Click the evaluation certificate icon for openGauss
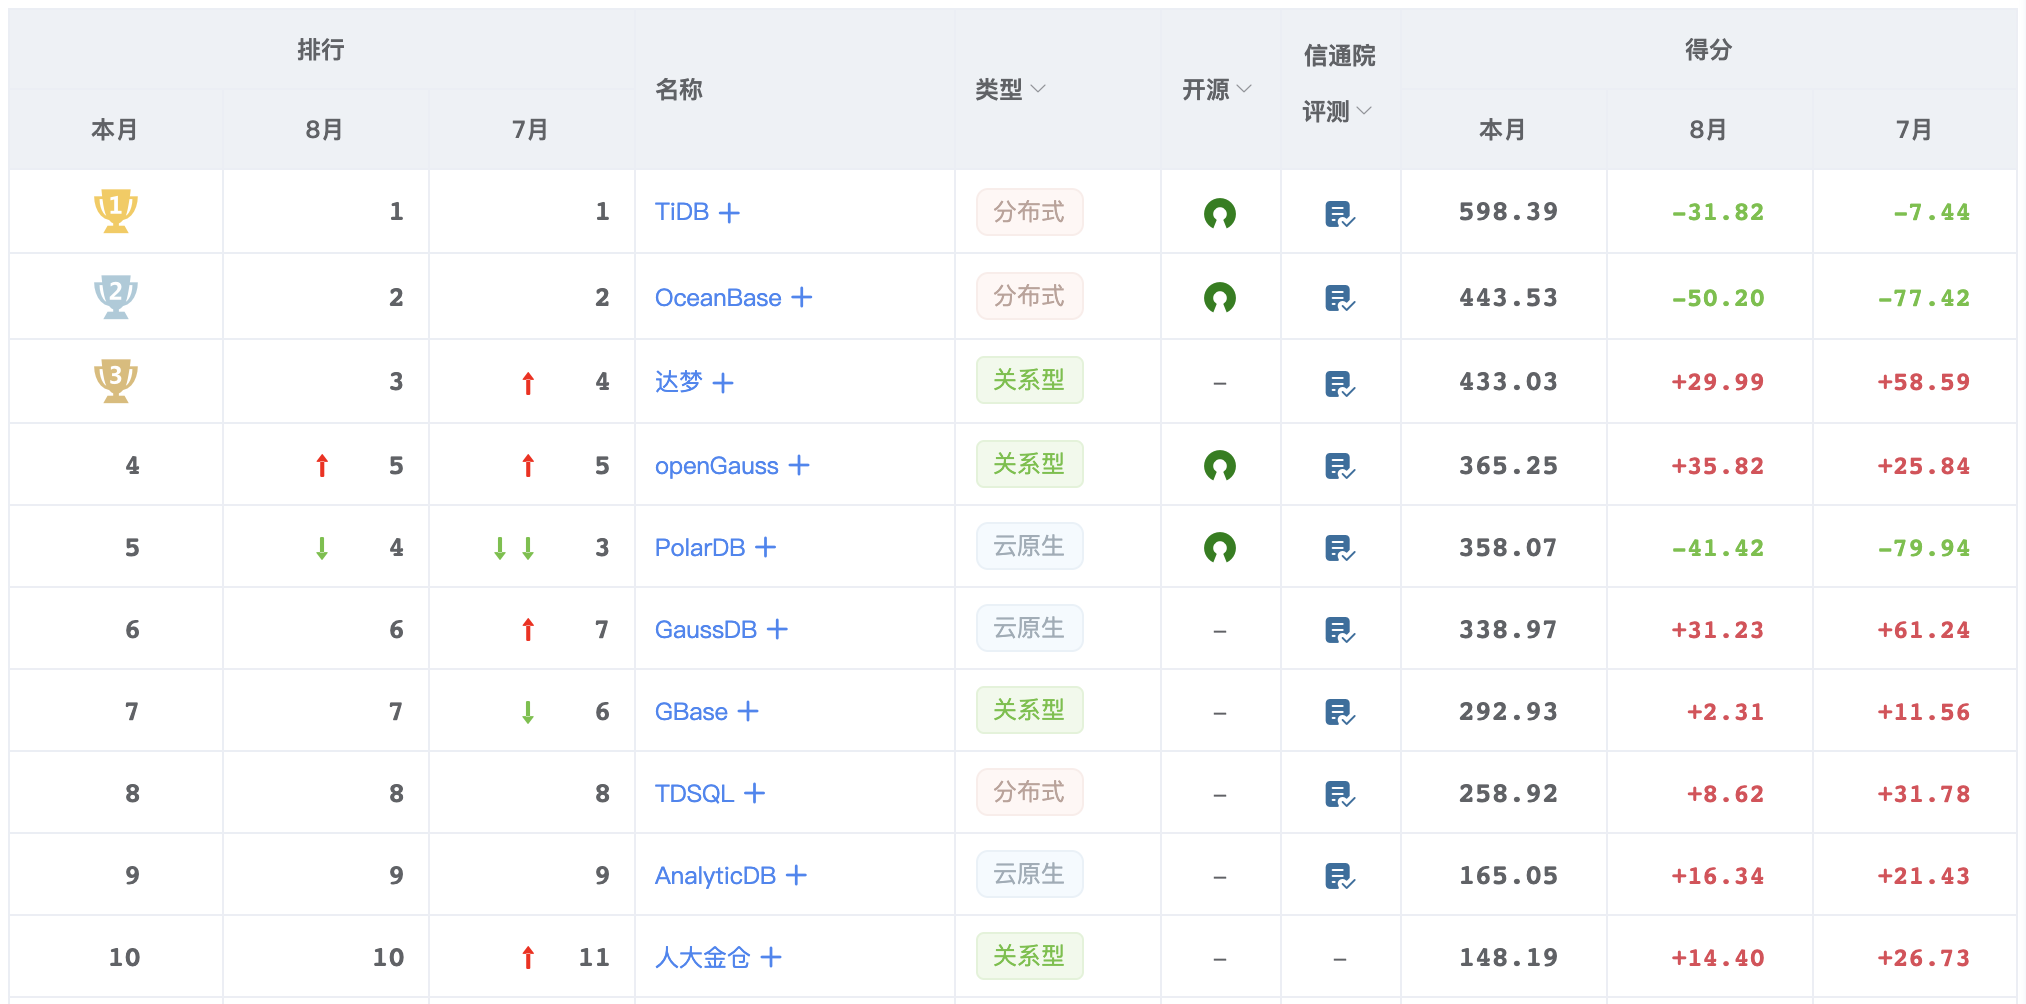2026x1004 pixels. [1340, 466]
